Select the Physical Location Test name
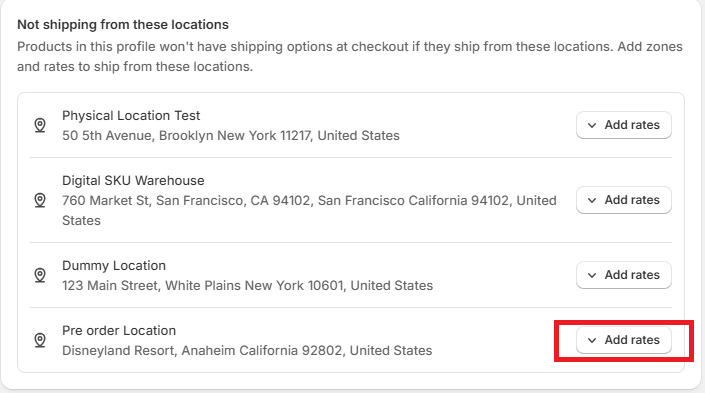This screenshot has width=705, height=393. click(x=131, y=116)
